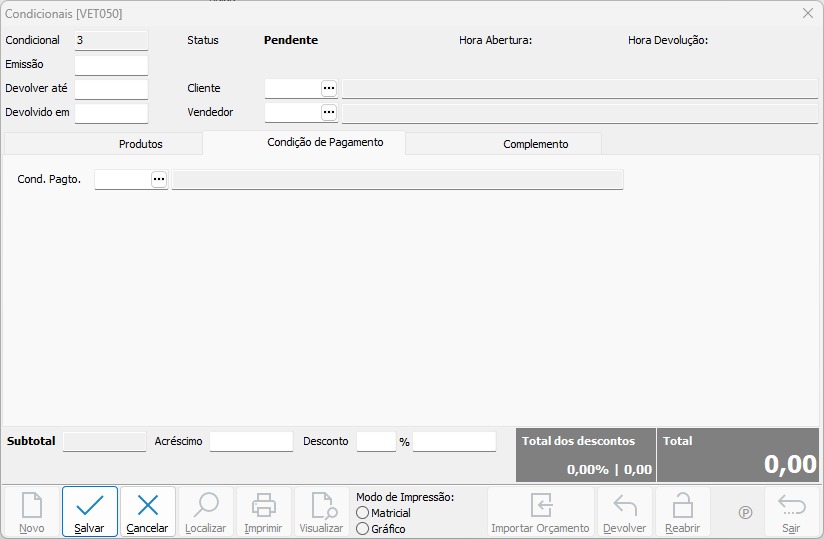Click the Devolver até date field
Viewport: 824px width, 539px height.
[111, 89]
